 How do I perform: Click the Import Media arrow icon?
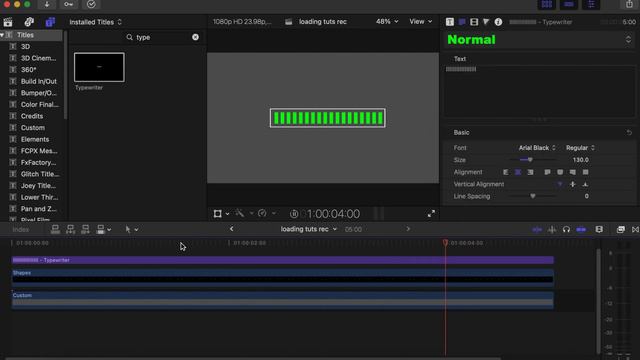click(x=47, y=4)
